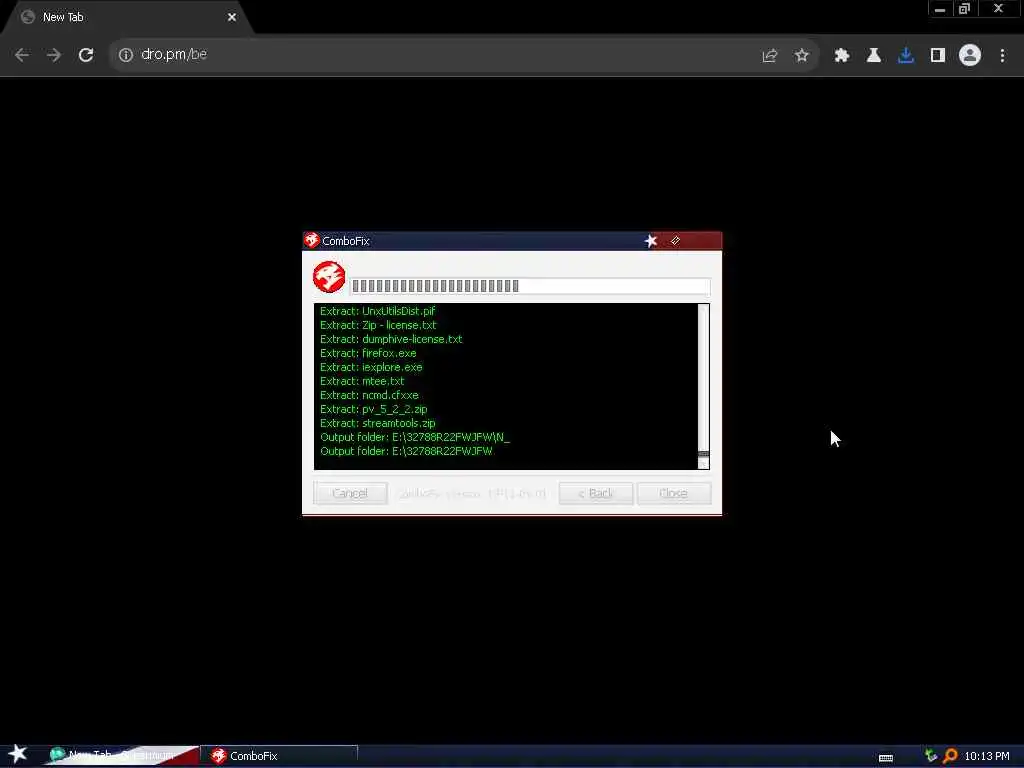Open the site information icon in address bar
The height and width of the screenshot is (768, 1024).
[125, 55]
